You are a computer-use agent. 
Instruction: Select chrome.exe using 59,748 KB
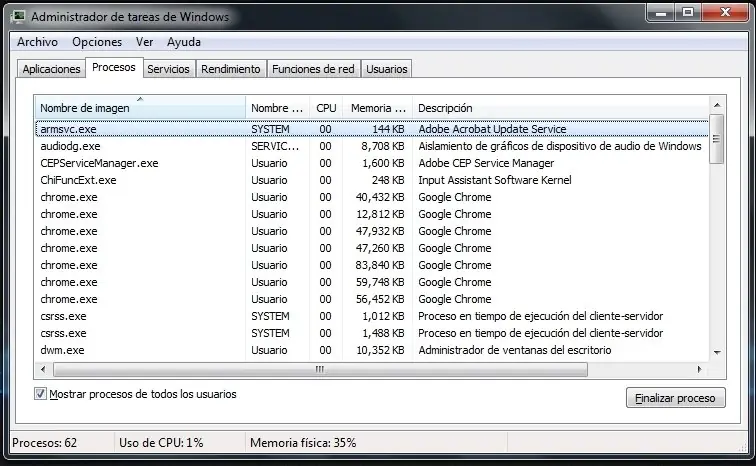point(372,282)
